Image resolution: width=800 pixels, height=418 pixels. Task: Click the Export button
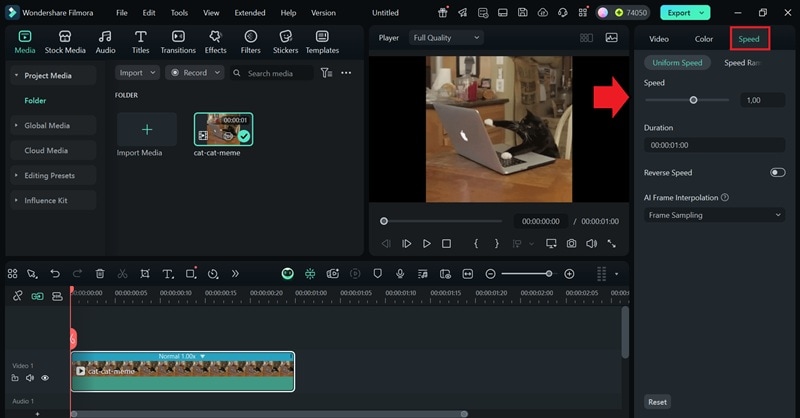[679, 13]
